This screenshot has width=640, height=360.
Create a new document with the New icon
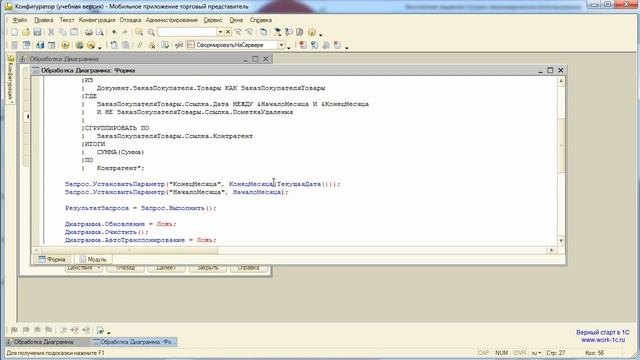click(x=14, y=32)
